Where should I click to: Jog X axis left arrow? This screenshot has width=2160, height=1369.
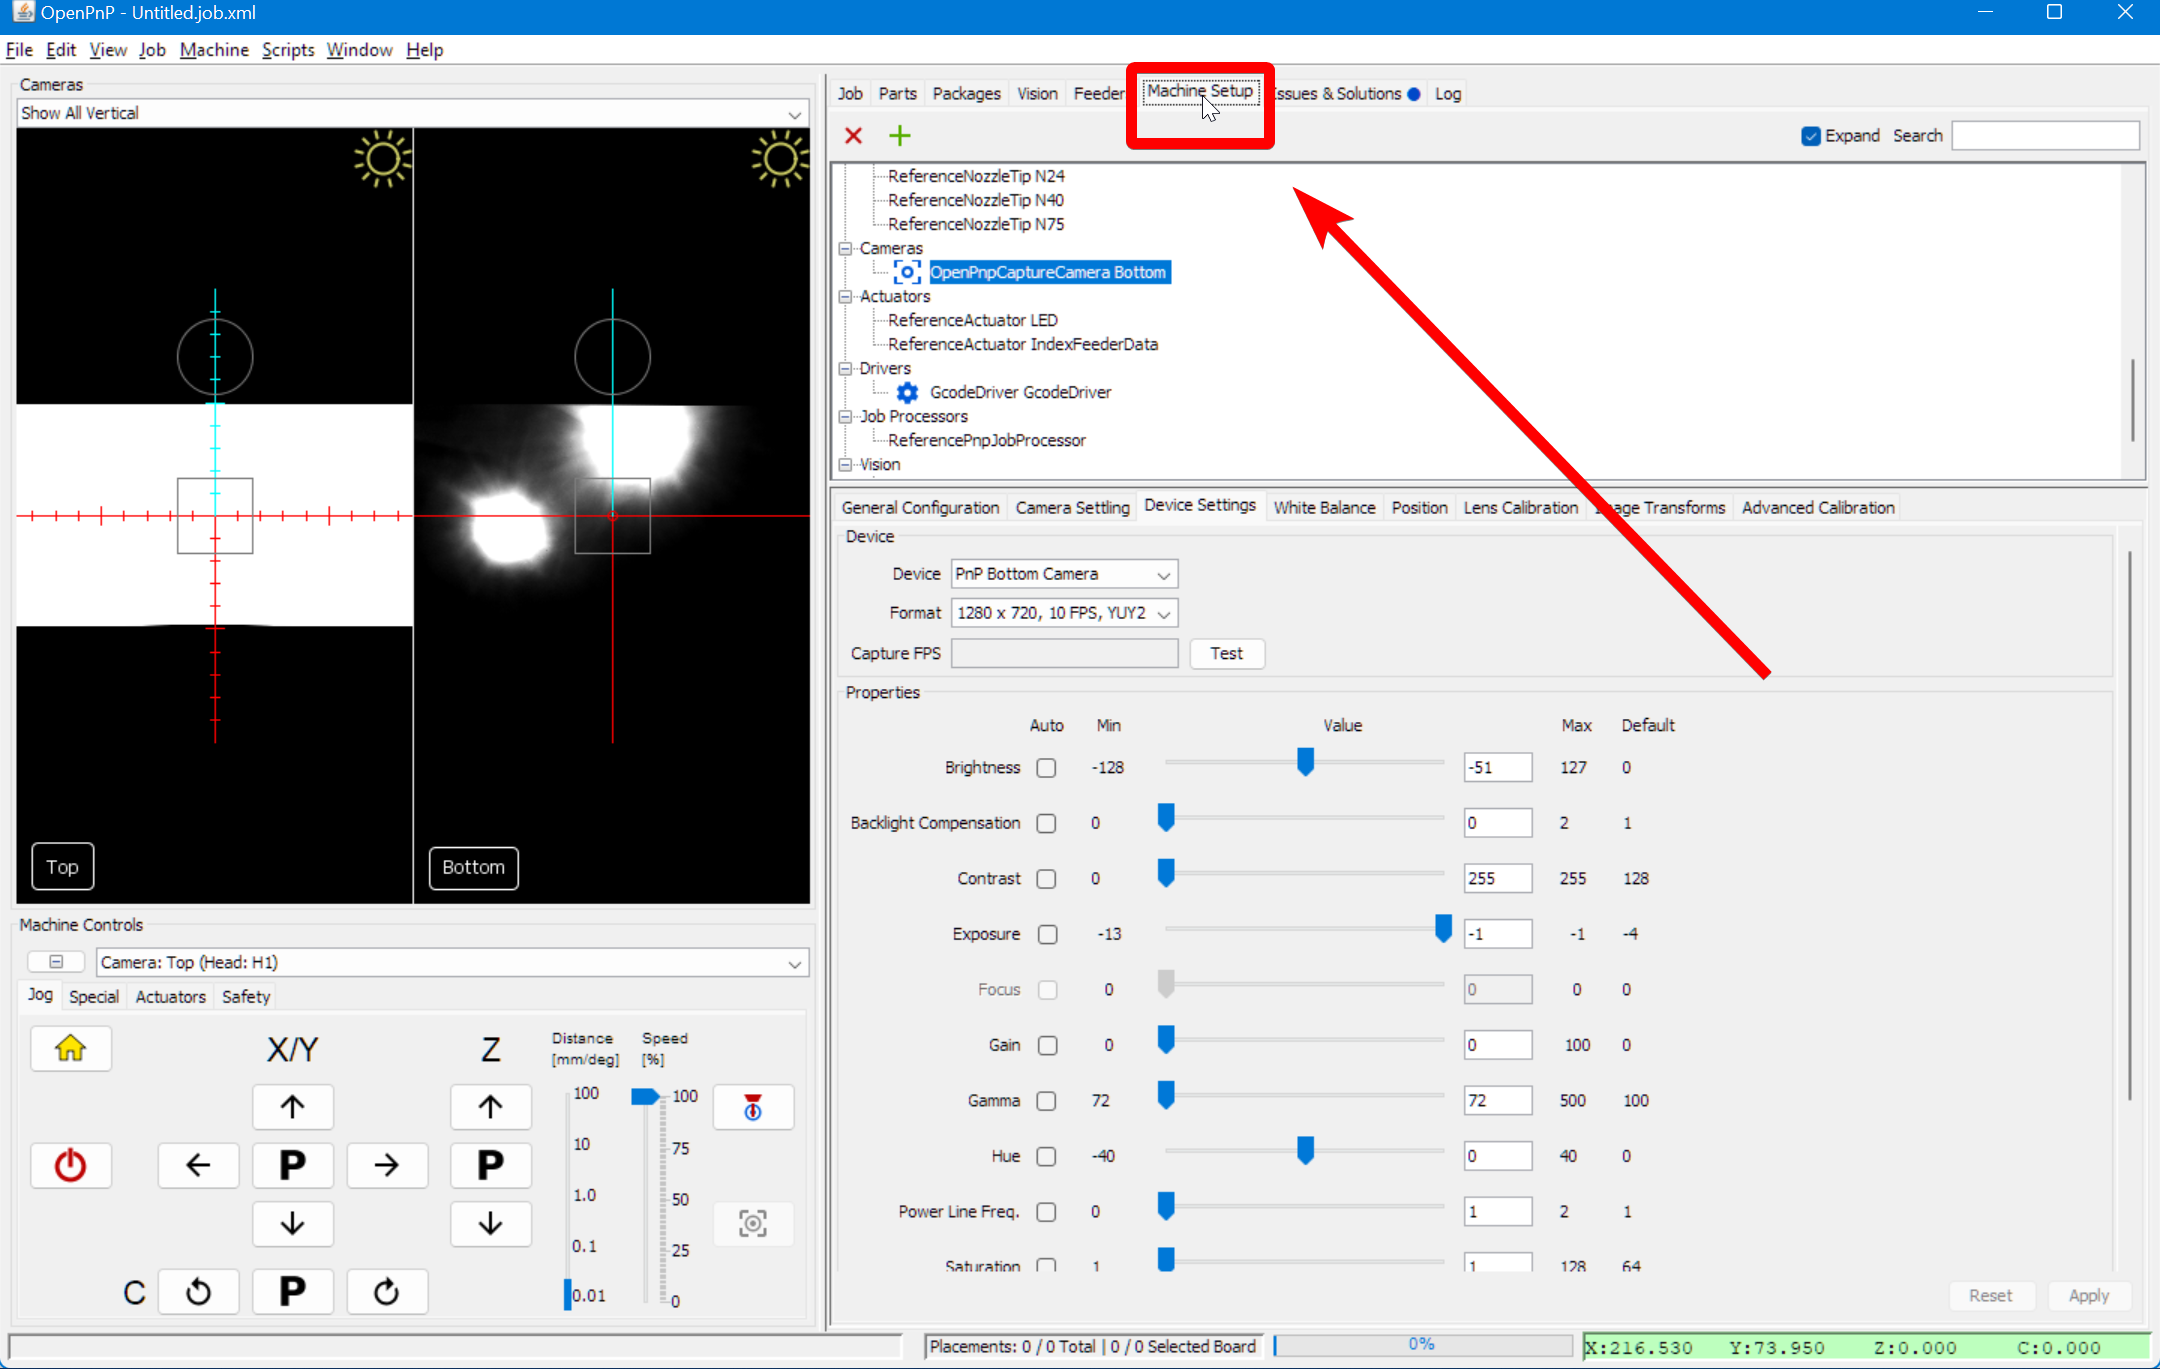[x=198, y=1164]
